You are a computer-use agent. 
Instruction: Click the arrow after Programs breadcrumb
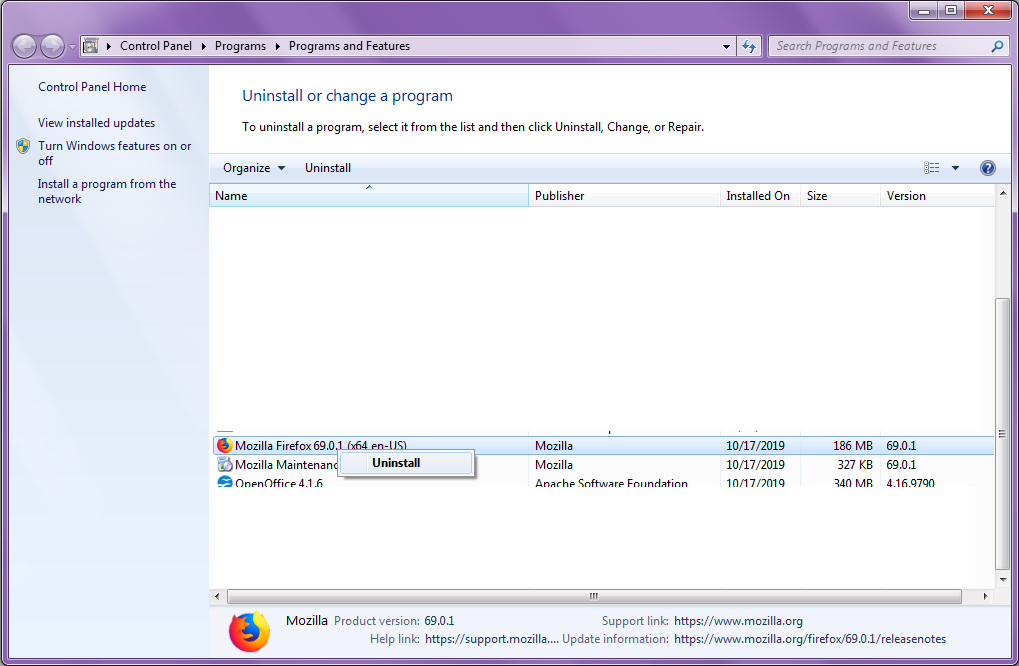click(277, 46)
